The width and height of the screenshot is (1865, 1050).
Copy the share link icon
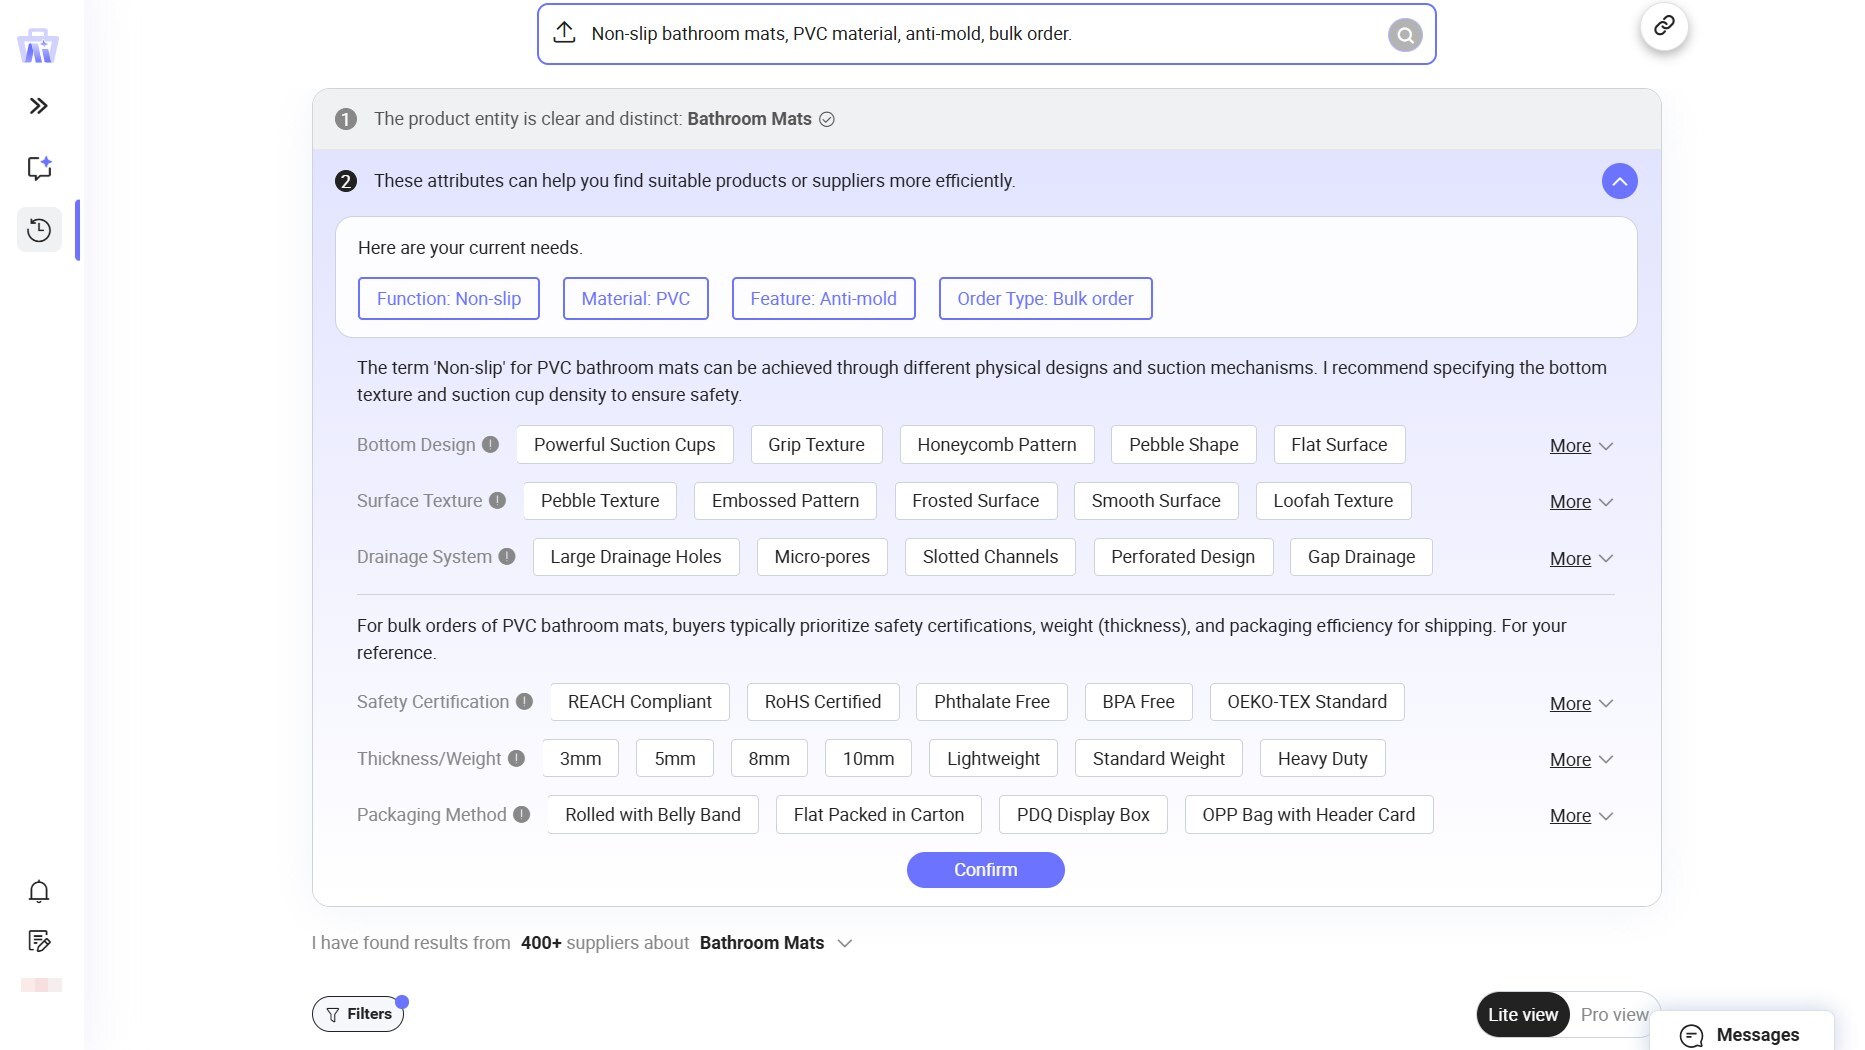tap(1664, 26)
